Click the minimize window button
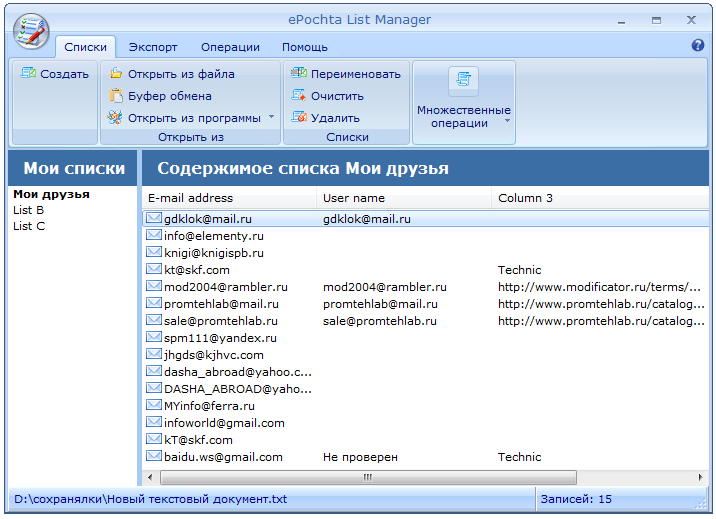The width and height of the screenshot is (716, 519). click(x=621, y=21)
